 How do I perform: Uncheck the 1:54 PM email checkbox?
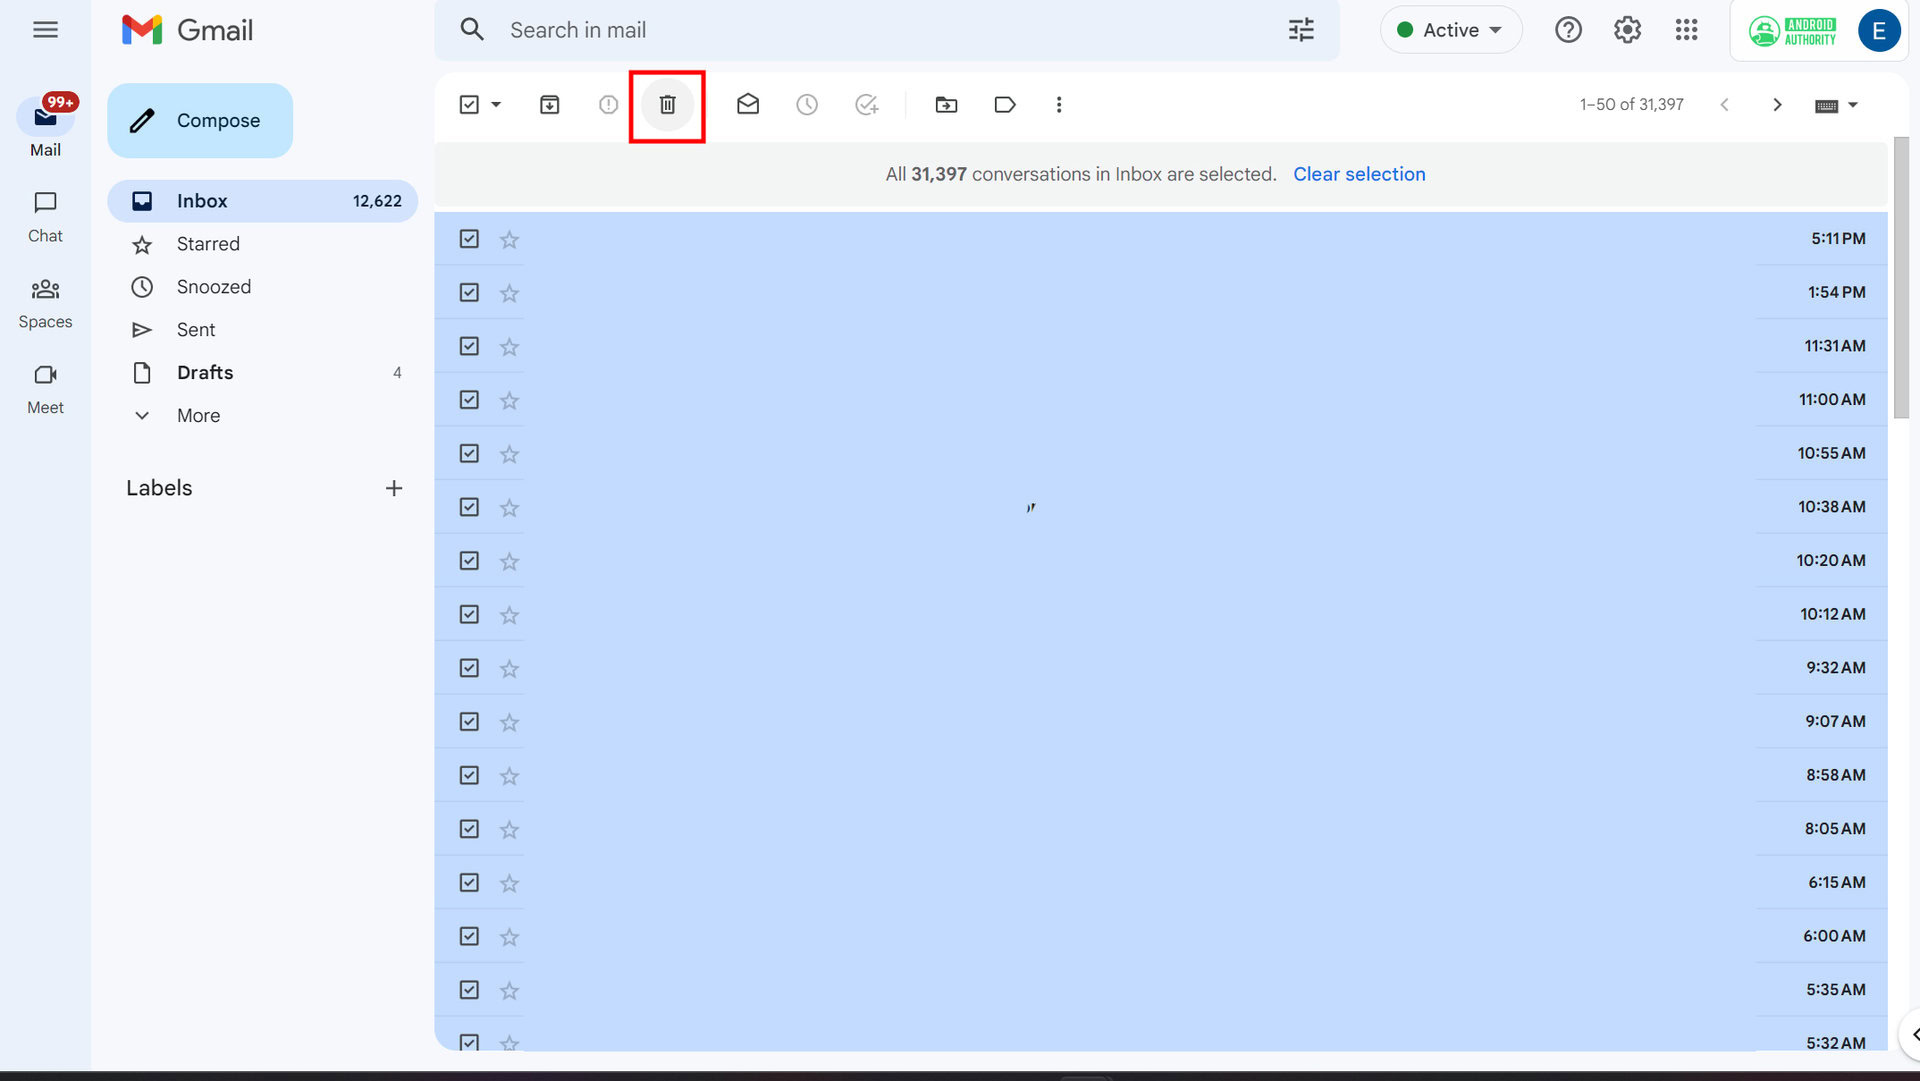pos(469,292)
